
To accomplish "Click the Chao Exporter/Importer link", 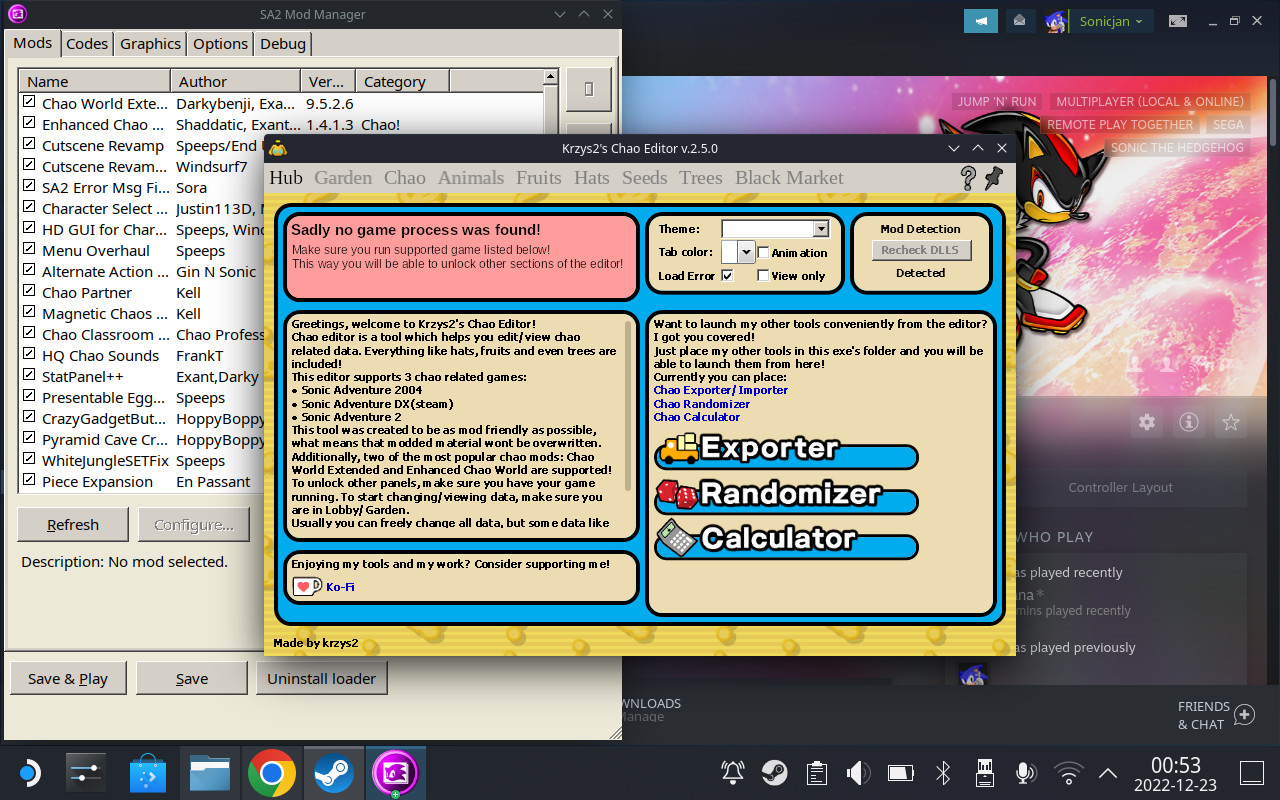I will (x=721, y=390).
